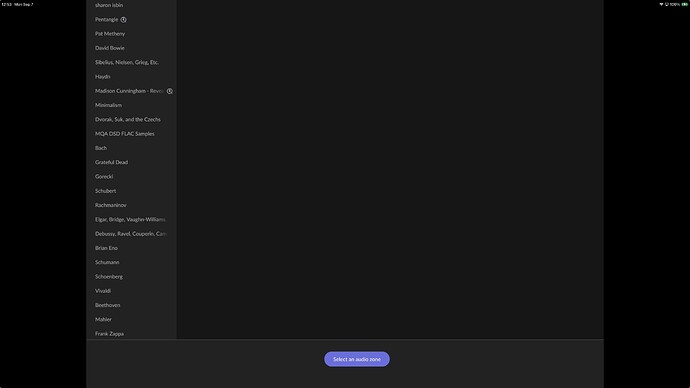Open the Schumann playlist
The height and width of the screenshot is (388, 690).
point(107,262)
